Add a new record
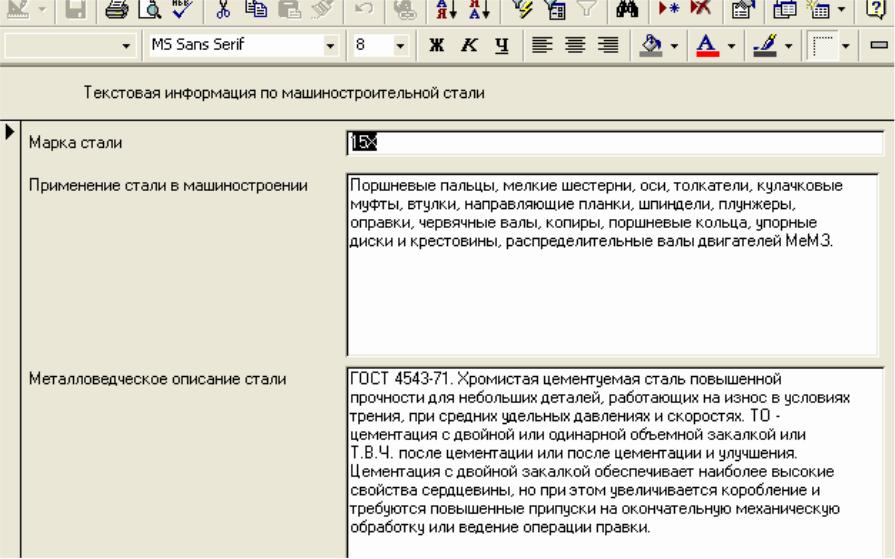This screenshot has height=559, width=895. tap(668, 9)
